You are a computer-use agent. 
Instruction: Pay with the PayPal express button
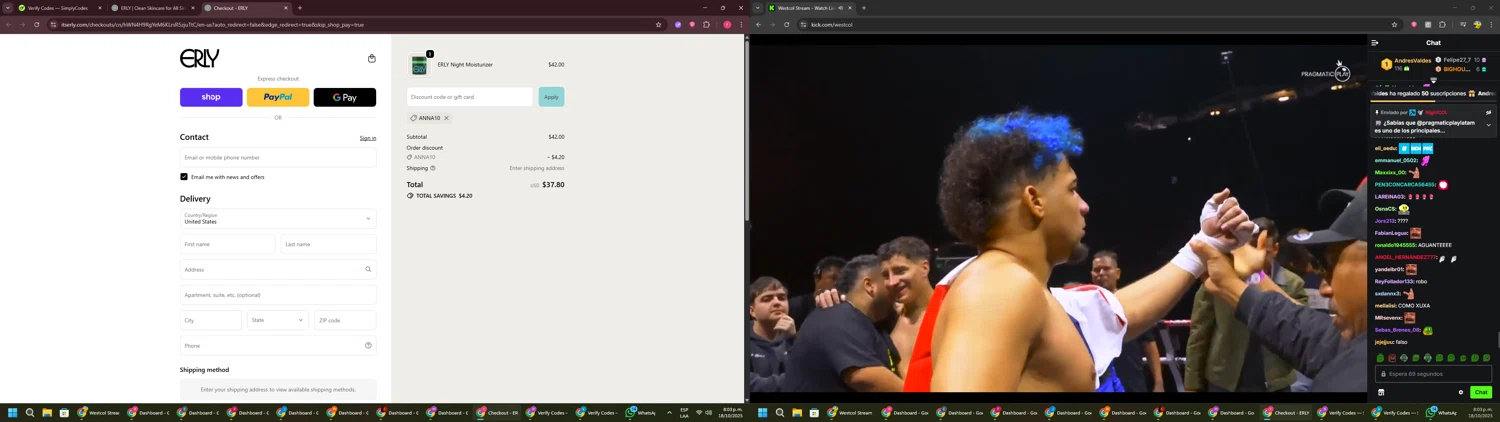pos(278,97)
